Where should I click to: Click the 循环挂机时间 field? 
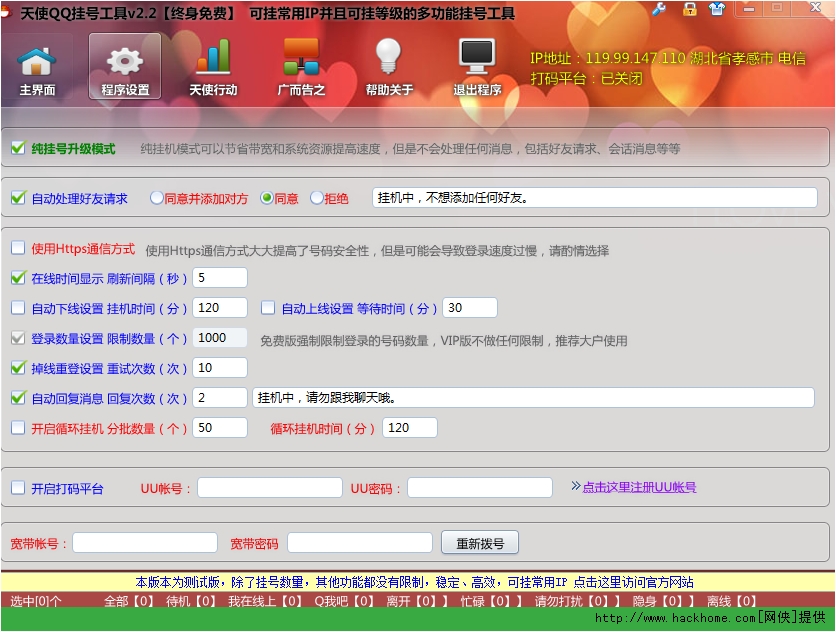409,428
